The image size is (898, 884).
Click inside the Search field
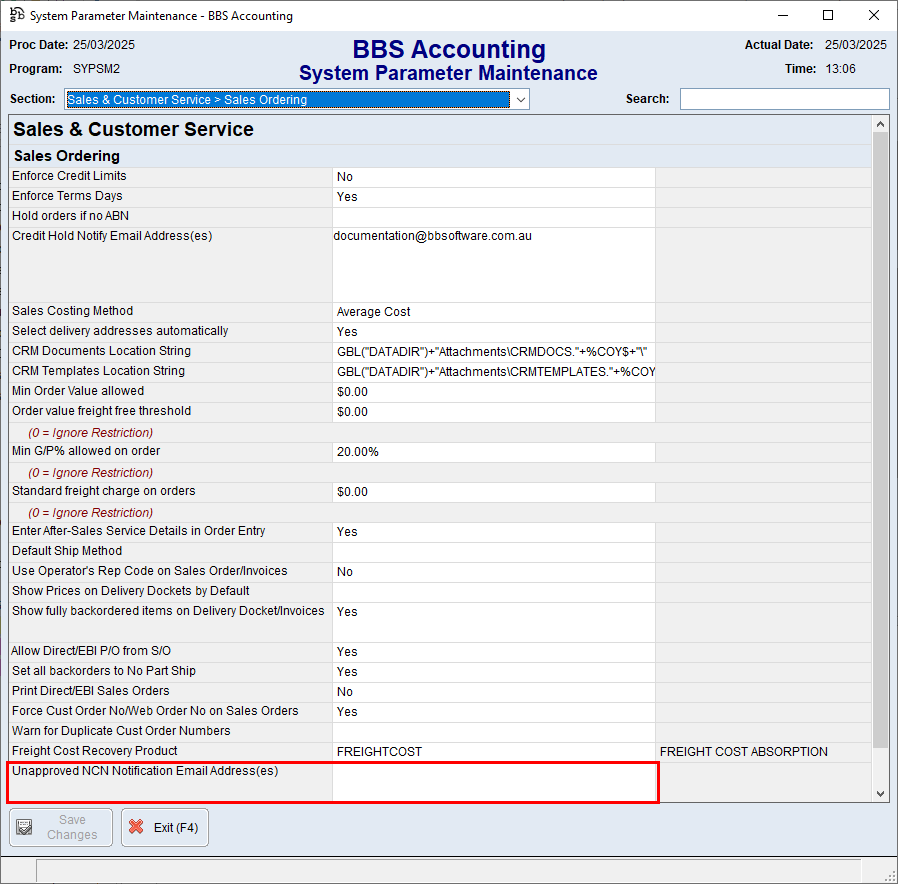click(x=784, y=99)
